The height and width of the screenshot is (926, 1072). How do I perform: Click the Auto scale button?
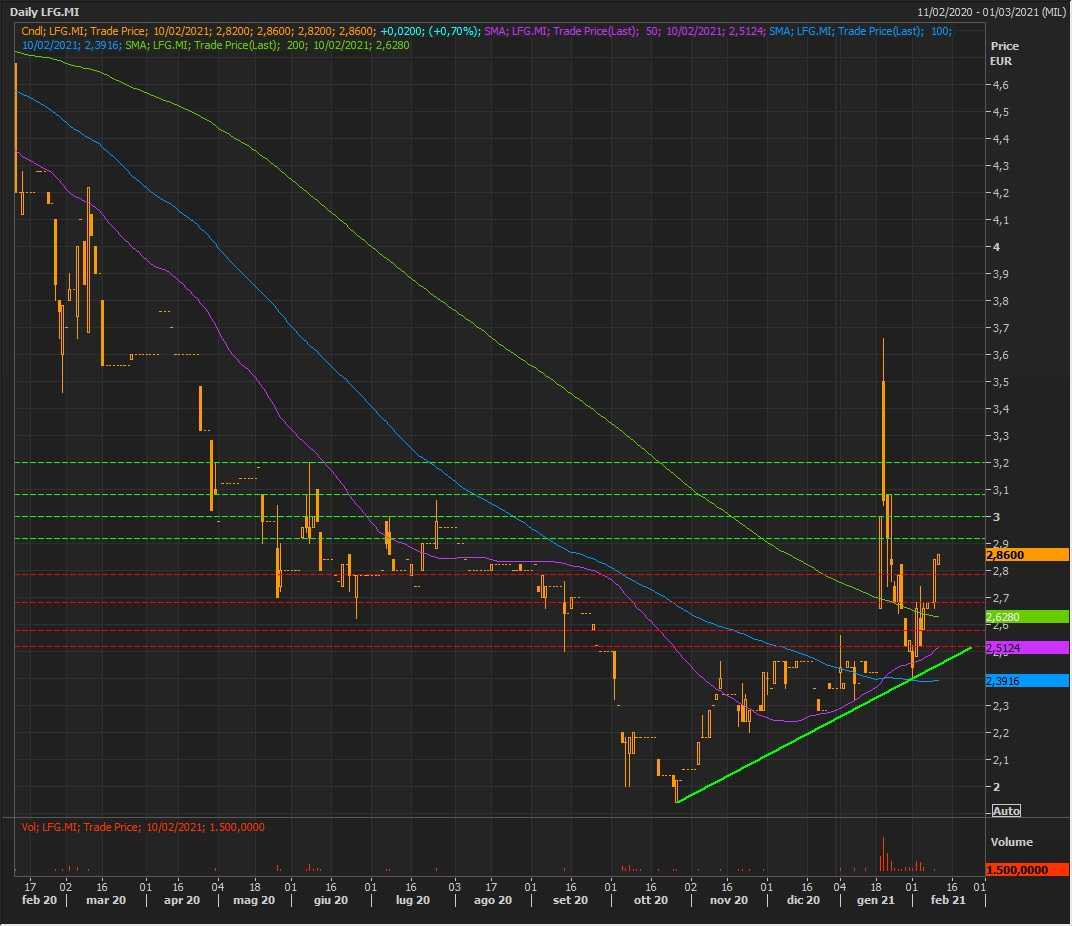pos(1006,811)
